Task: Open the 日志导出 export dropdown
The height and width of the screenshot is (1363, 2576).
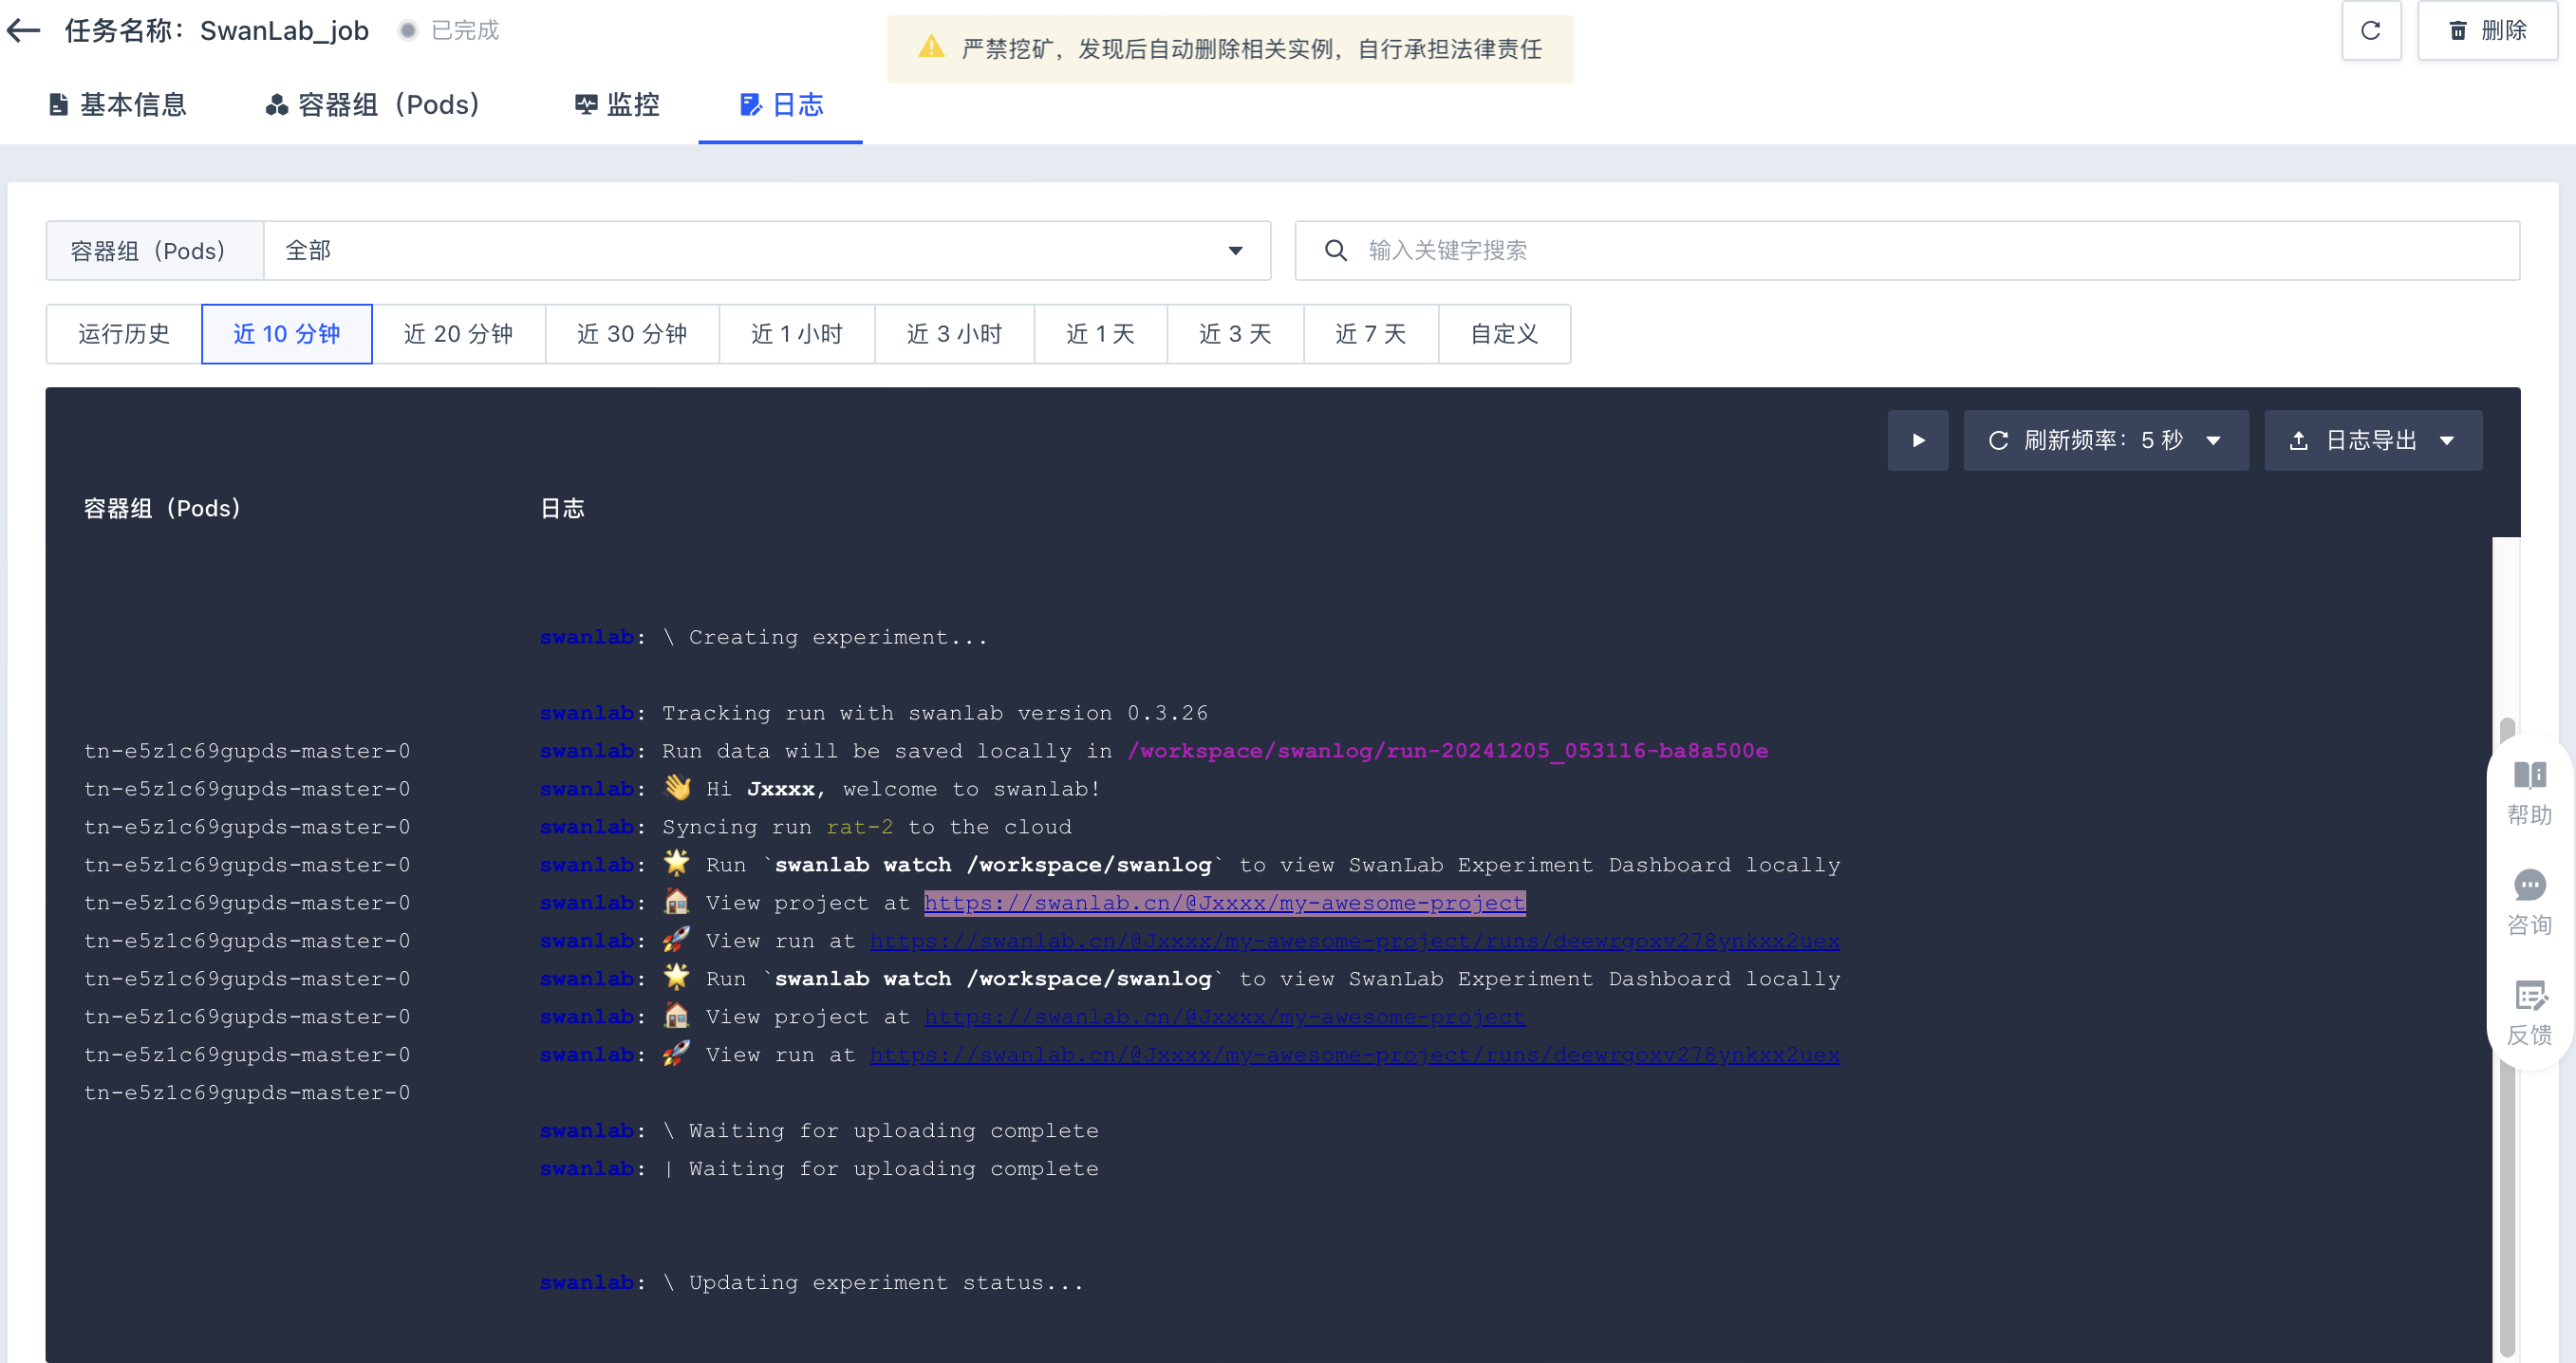Action: [2373, 441]
